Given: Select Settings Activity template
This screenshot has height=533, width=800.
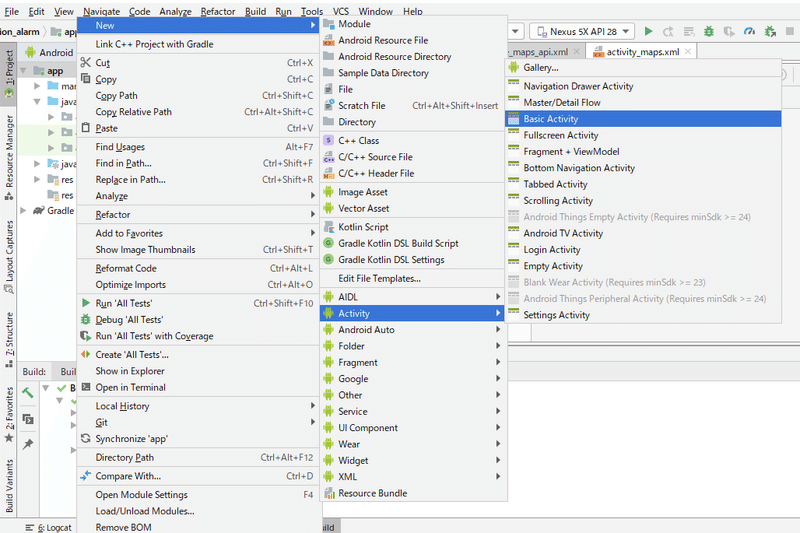Looking at the screenshot, I should pos(643,315).
